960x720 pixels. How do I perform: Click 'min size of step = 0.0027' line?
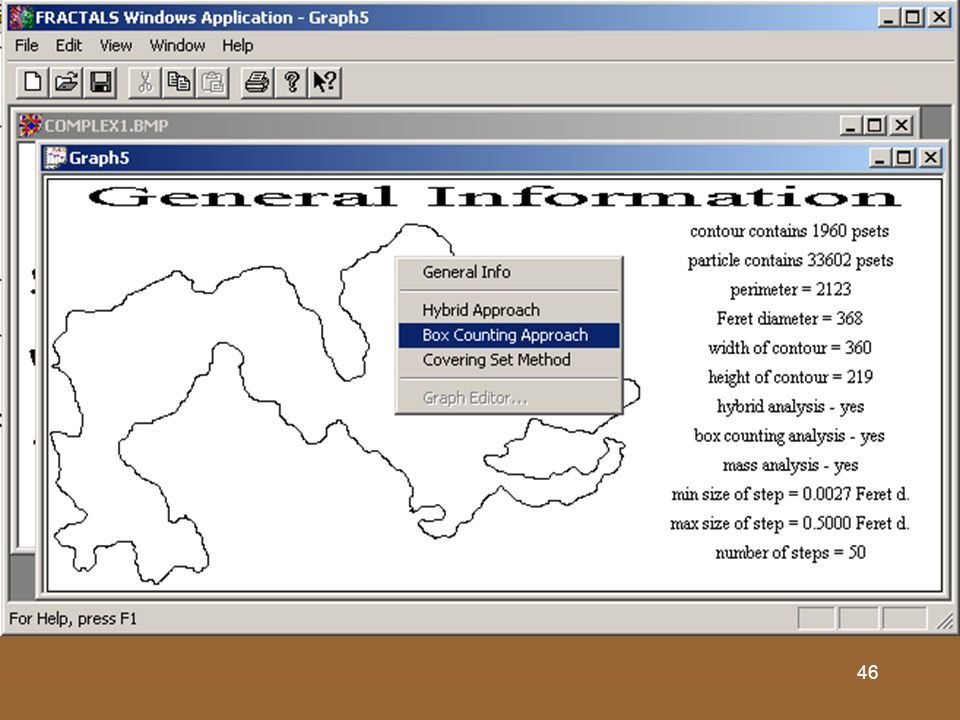[x=790, y=494]
